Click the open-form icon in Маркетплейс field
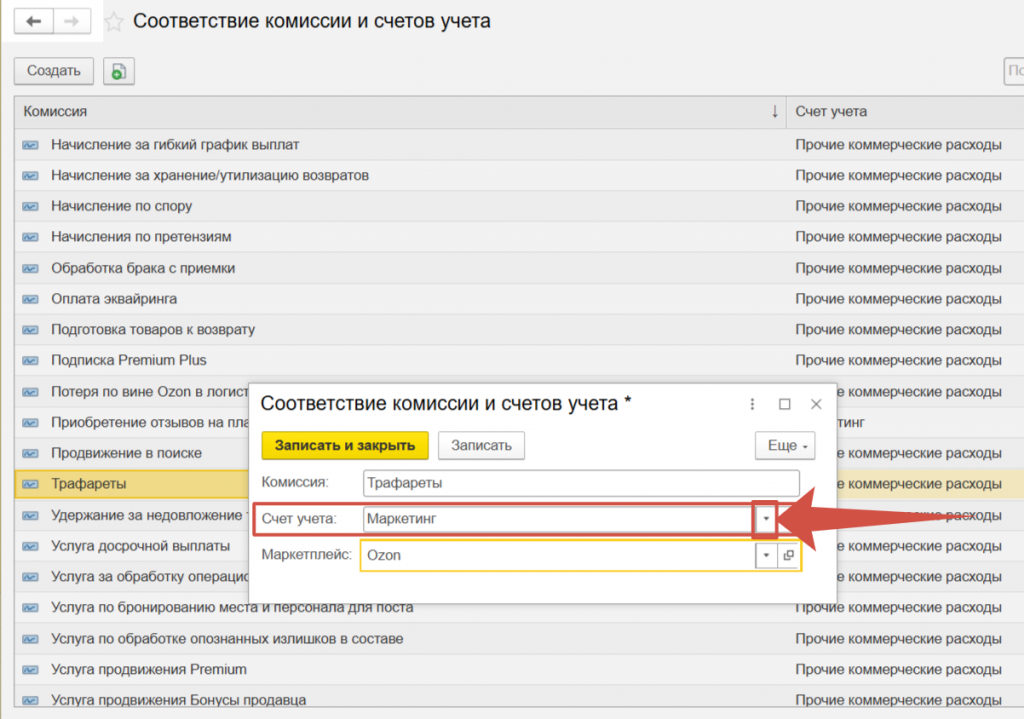The image size is (1024, 719). pos(788,555)
